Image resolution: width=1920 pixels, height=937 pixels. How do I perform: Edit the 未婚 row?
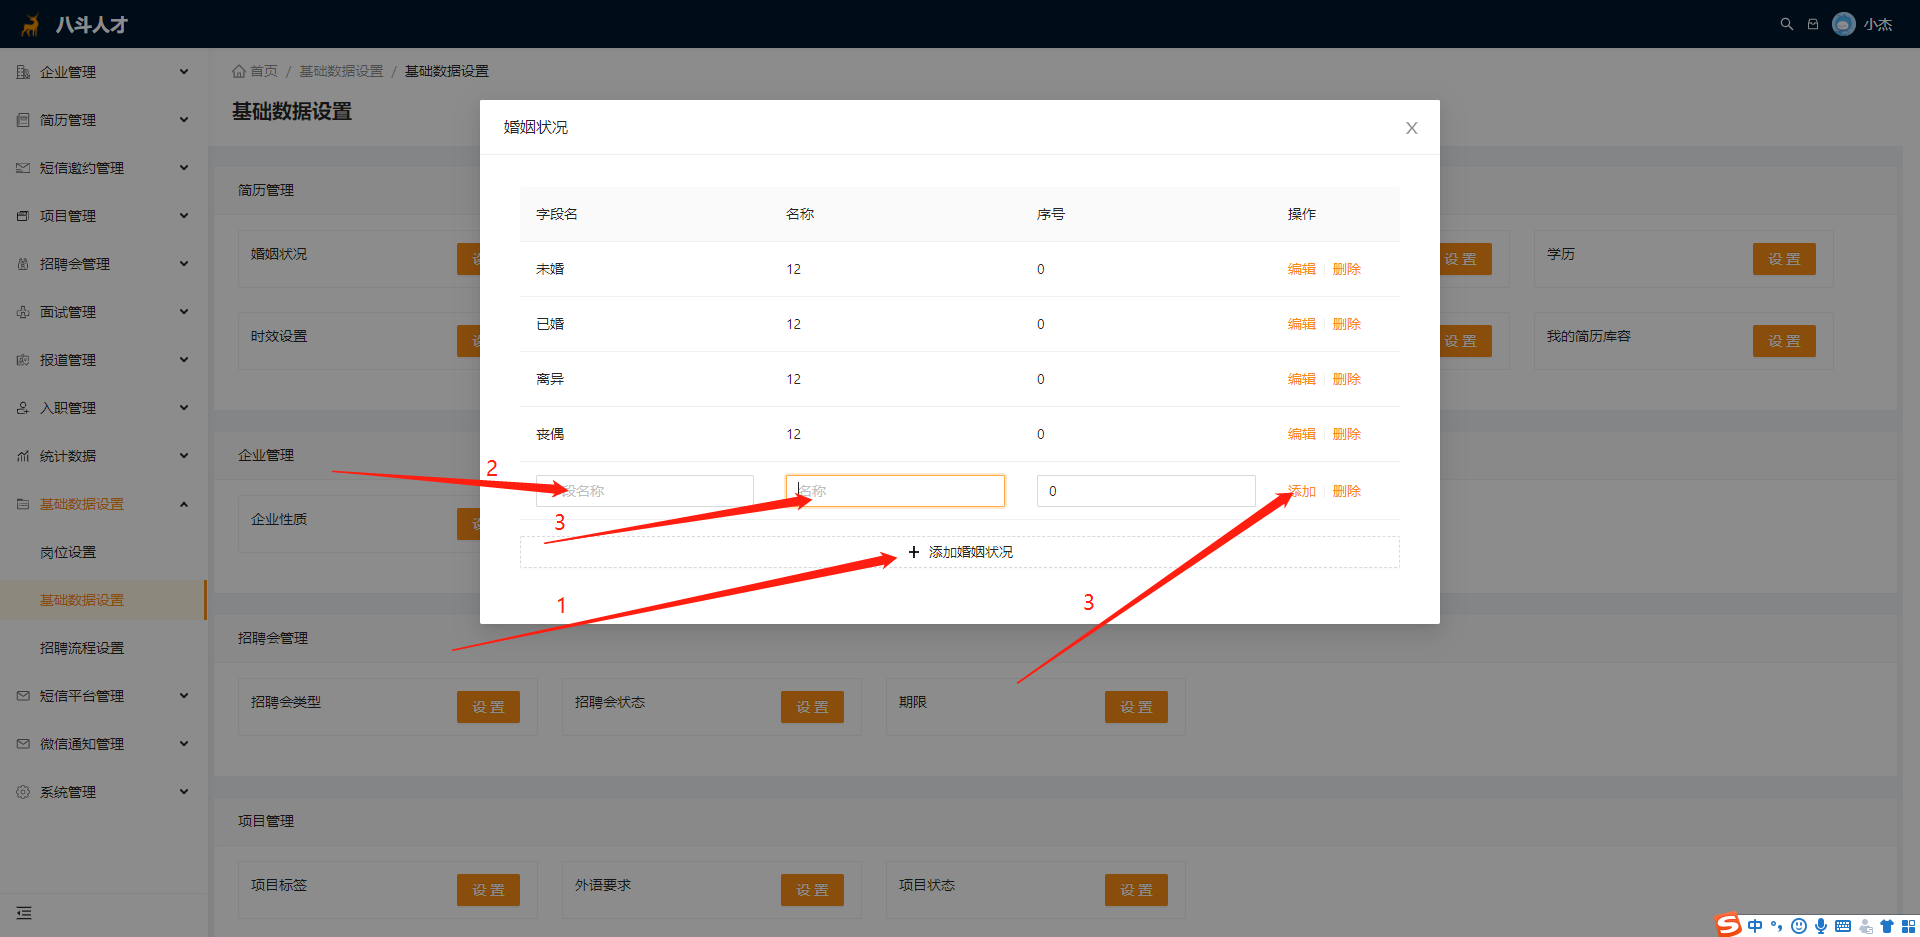click(x=1301, y=269)
